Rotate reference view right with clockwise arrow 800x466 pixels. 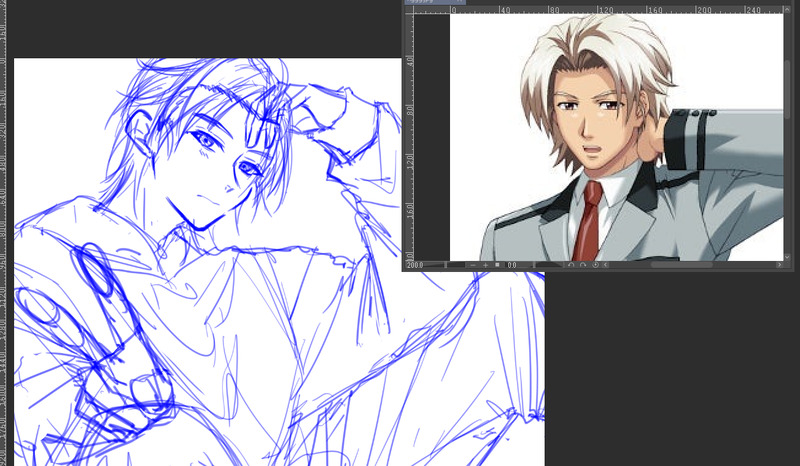[583, 265]
